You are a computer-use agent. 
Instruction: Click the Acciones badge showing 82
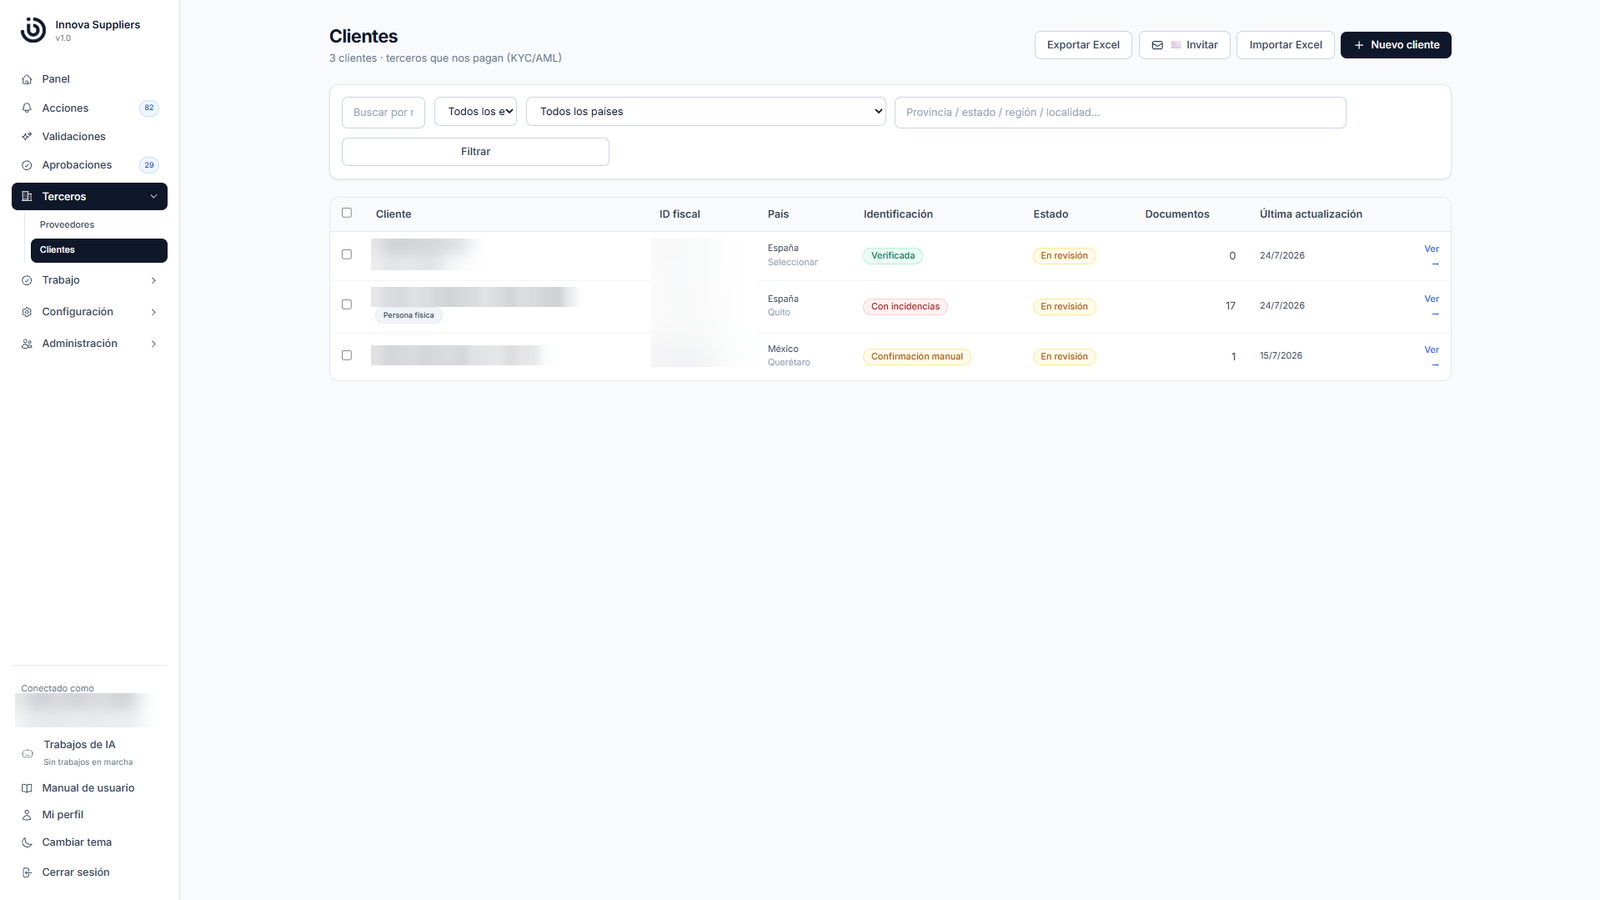(x=149, y=108)
